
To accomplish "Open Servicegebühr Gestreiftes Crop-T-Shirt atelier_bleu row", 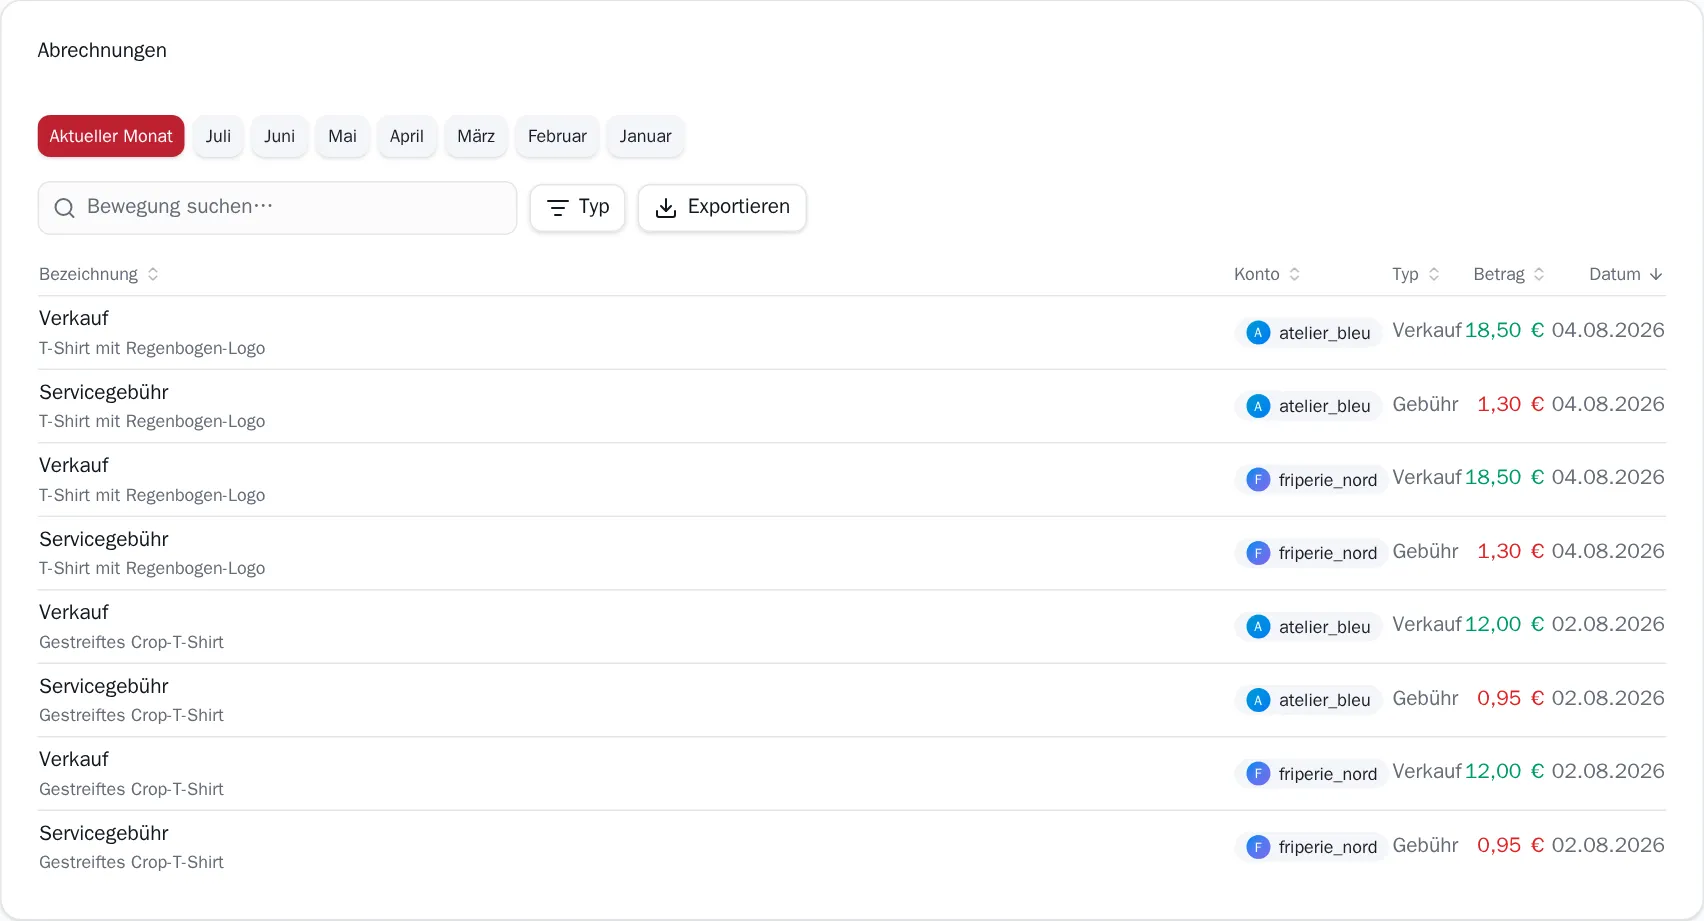I will point(852,700).
